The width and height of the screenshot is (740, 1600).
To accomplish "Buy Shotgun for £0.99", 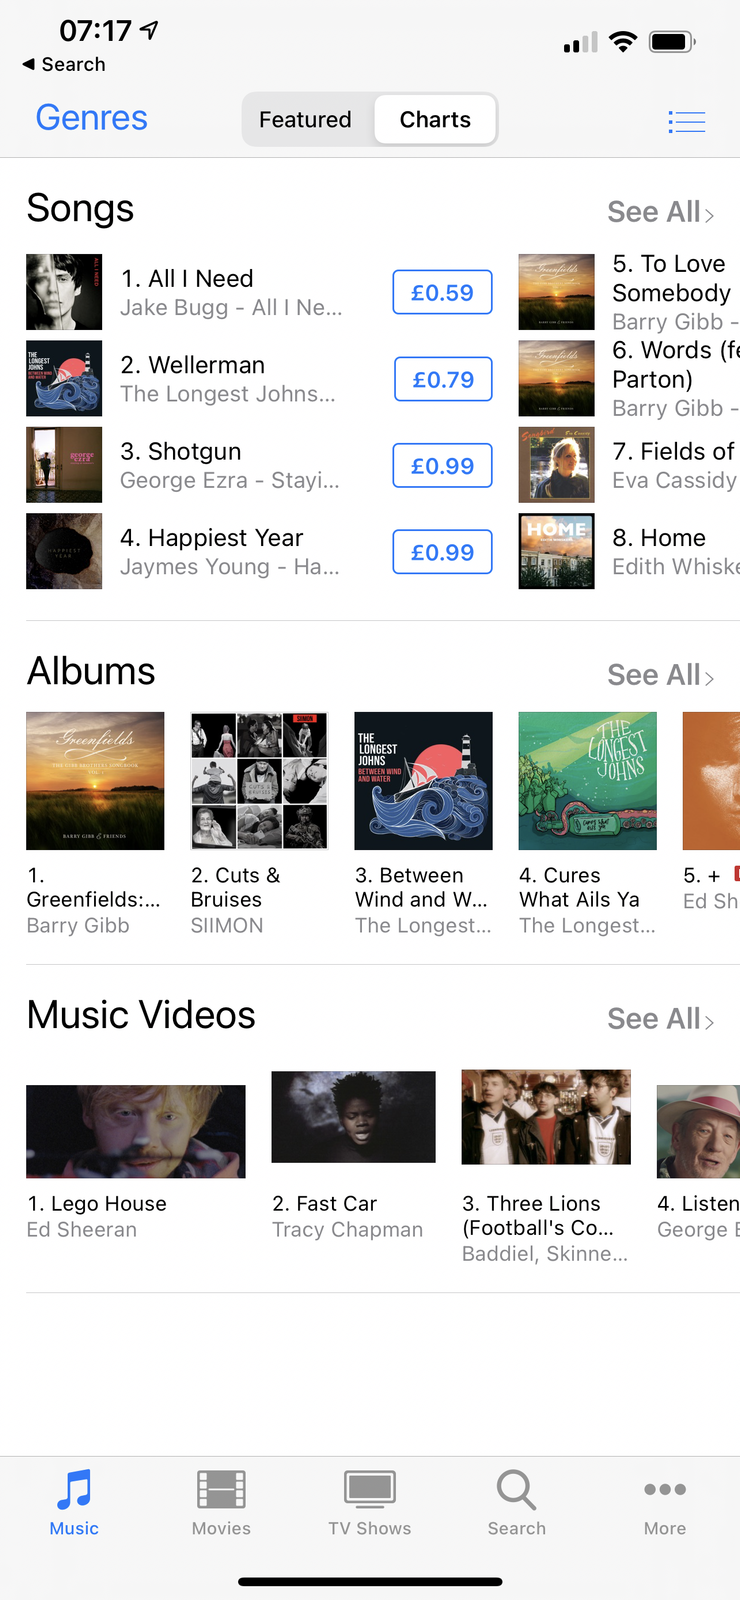I will 443,466.
